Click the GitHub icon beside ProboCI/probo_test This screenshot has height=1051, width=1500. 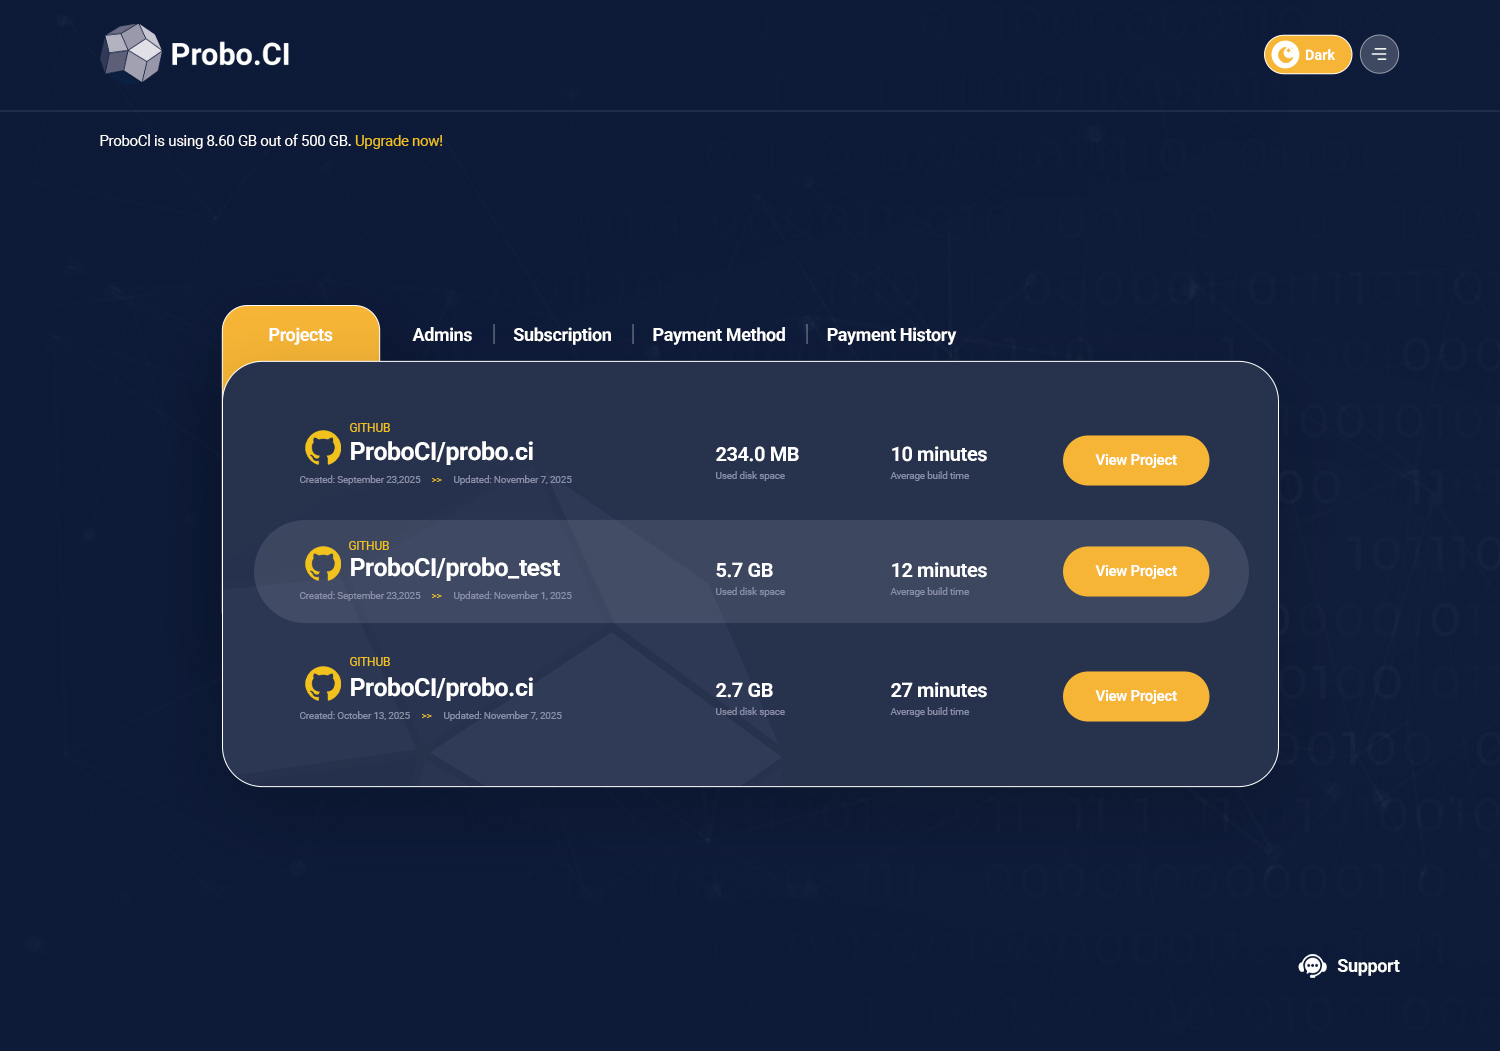pyautogui.click(x=323, y=564)
